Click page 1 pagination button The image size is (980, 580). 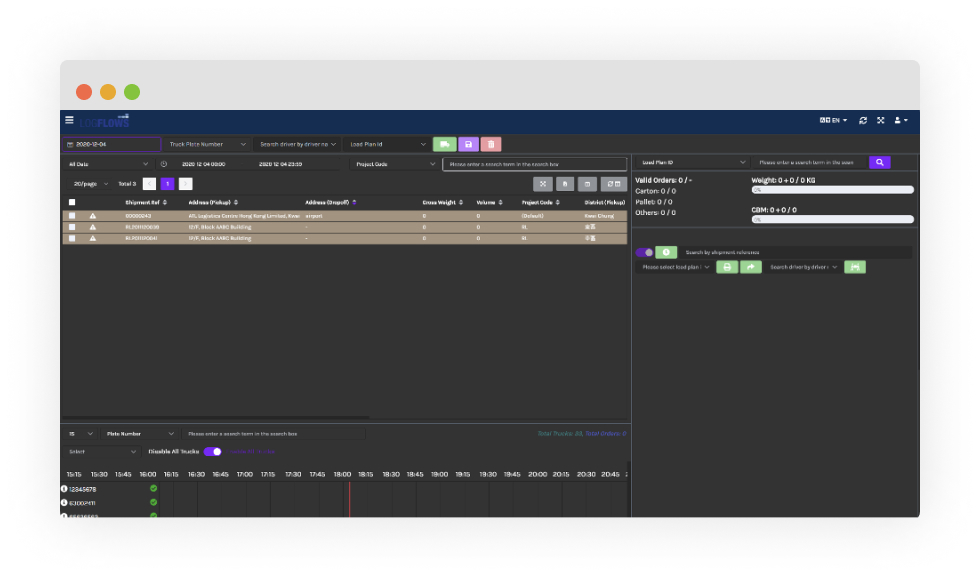tap(167, 184)
